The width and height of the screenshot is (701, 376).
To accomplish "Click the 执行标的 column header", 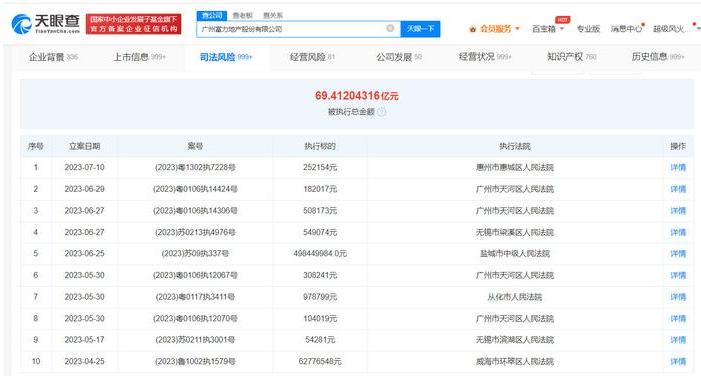I will pos(320,146).
